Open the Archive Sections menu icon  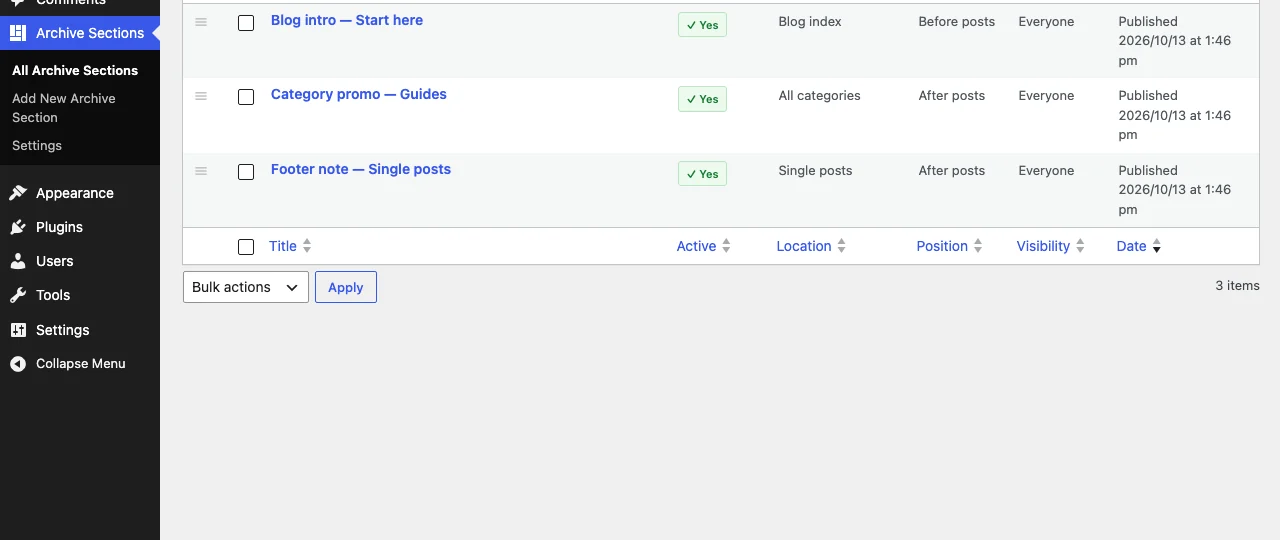tap(18, 33)
